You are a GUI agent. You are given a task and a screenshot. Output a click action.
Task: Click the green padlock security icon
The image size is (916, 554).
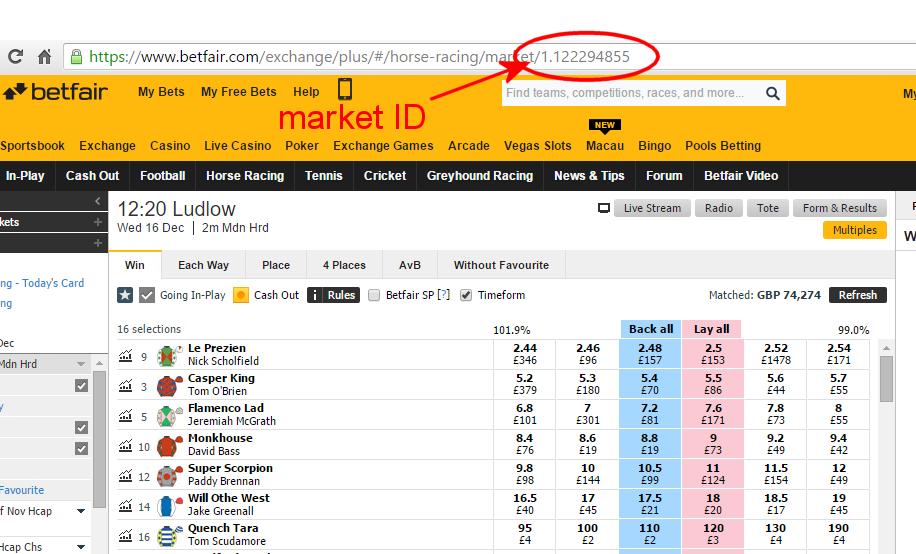(76, 57)
